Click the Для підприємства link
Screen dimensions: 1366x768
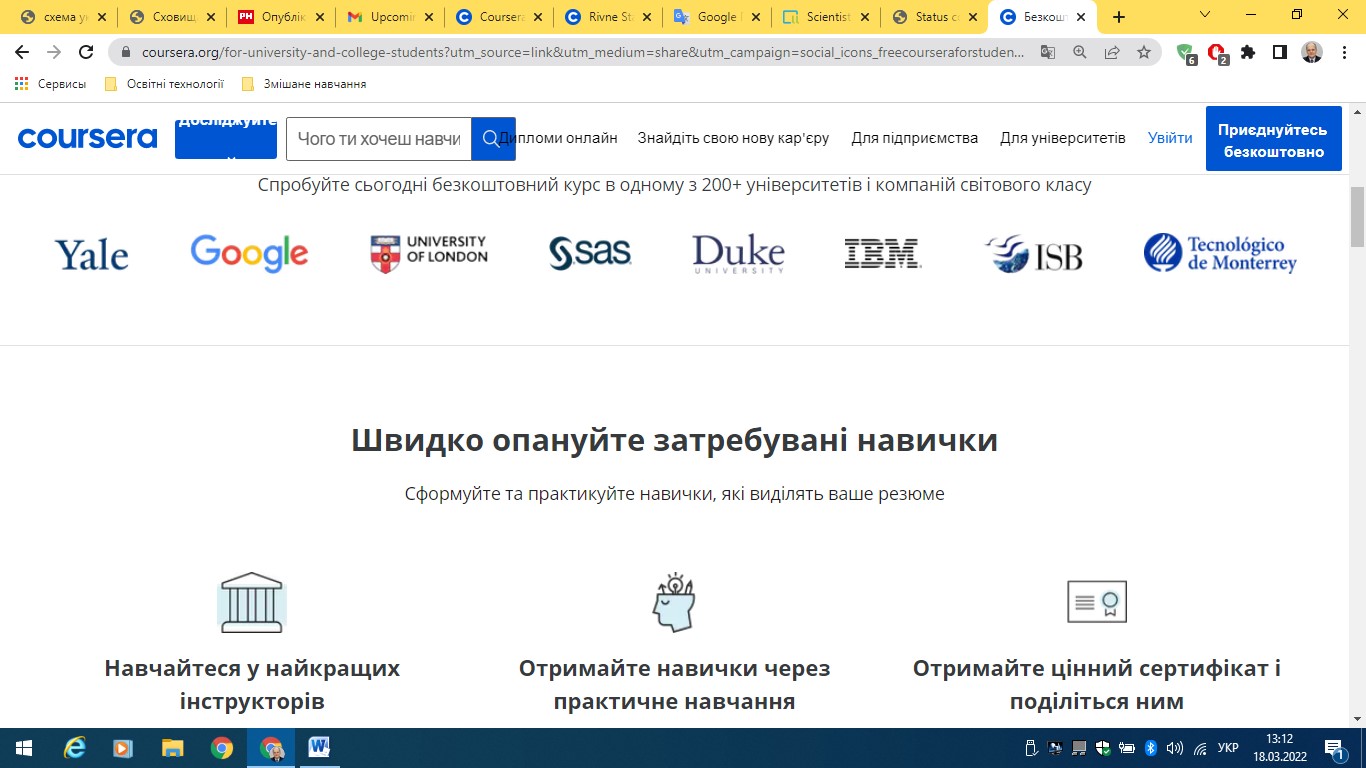pyautogui.click(x=914, y=138)
